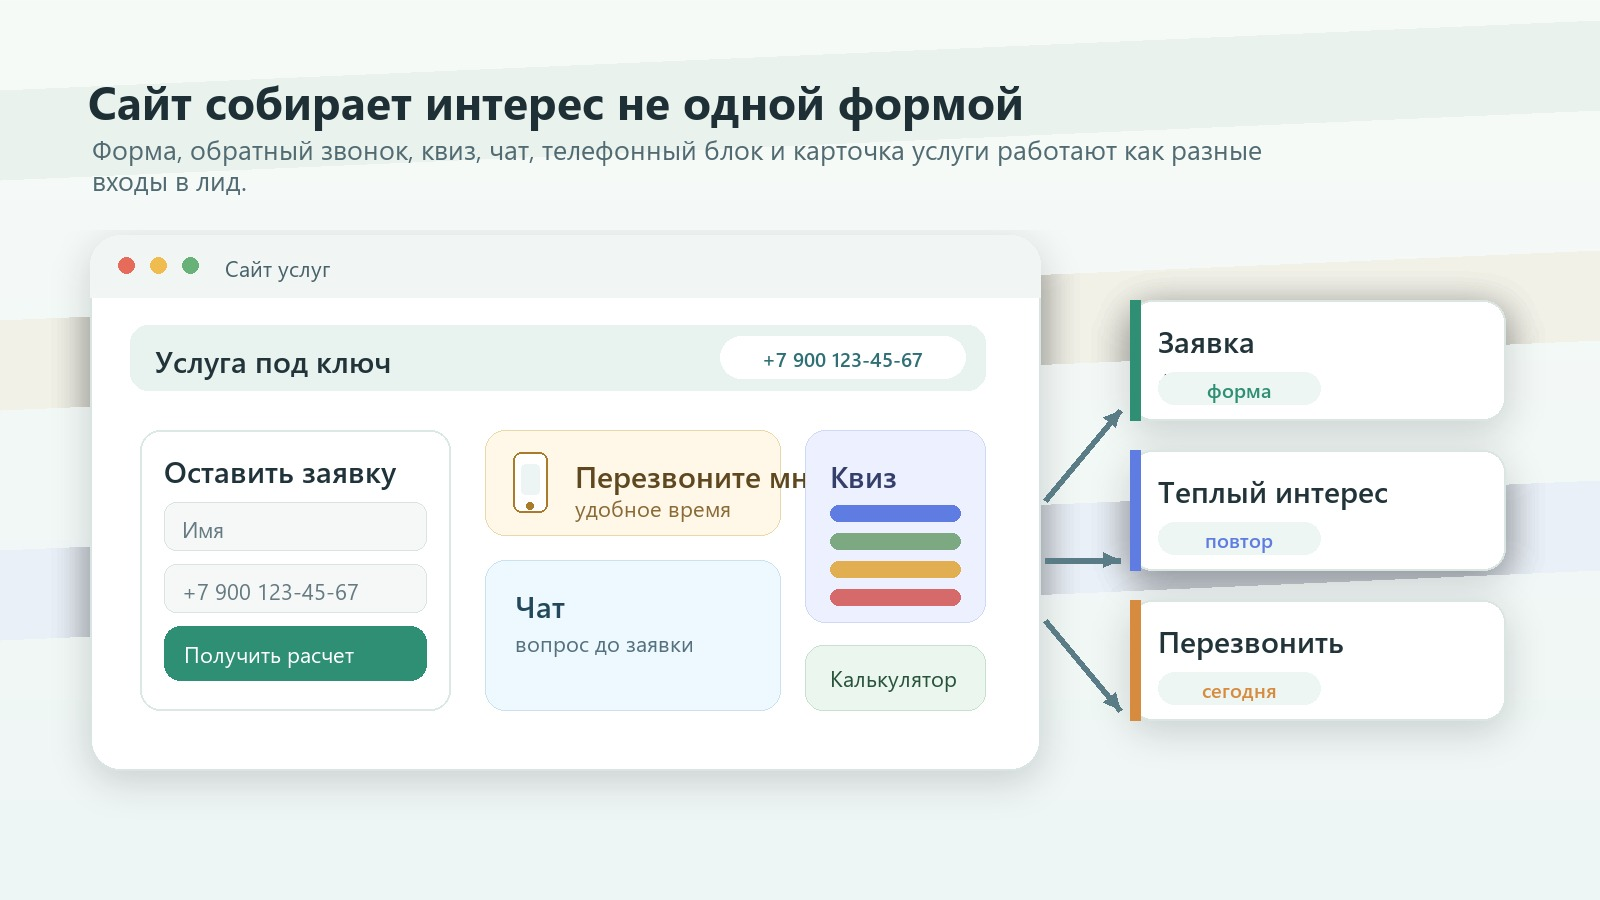Click the Перезвонить card heading
Viewport: 1600px width, 900px height.
click(1251, 643)
